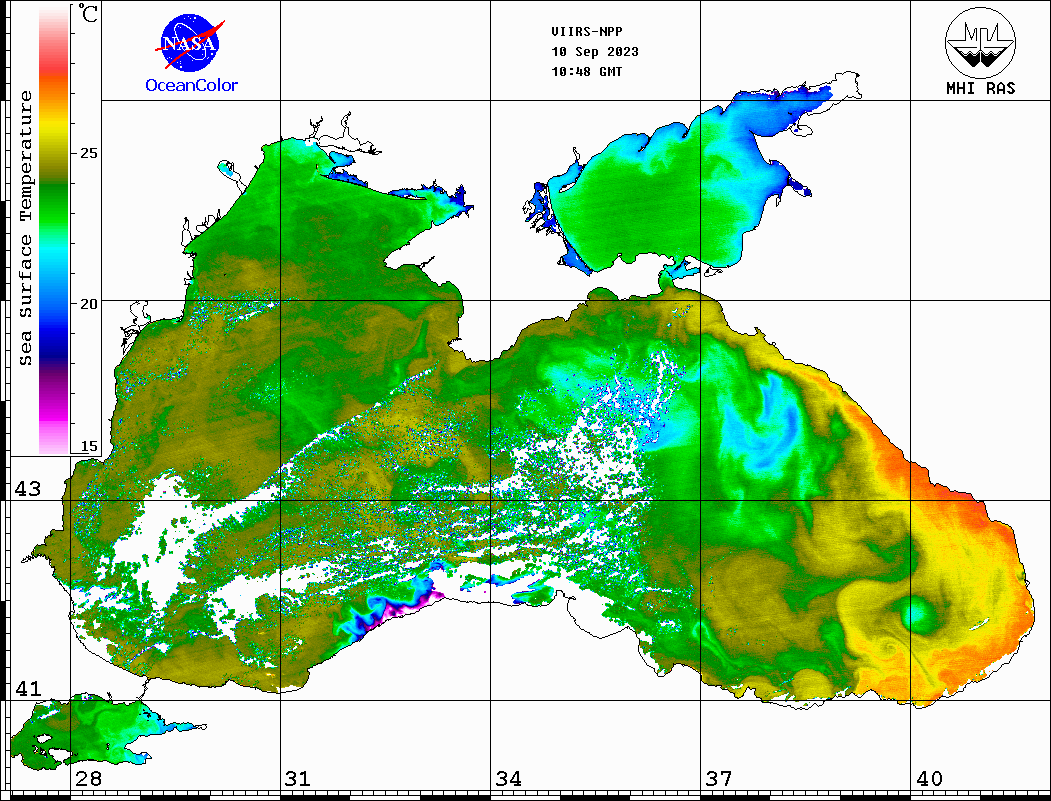
Task: Click longitude label 34
Action: tap(509, 778)
